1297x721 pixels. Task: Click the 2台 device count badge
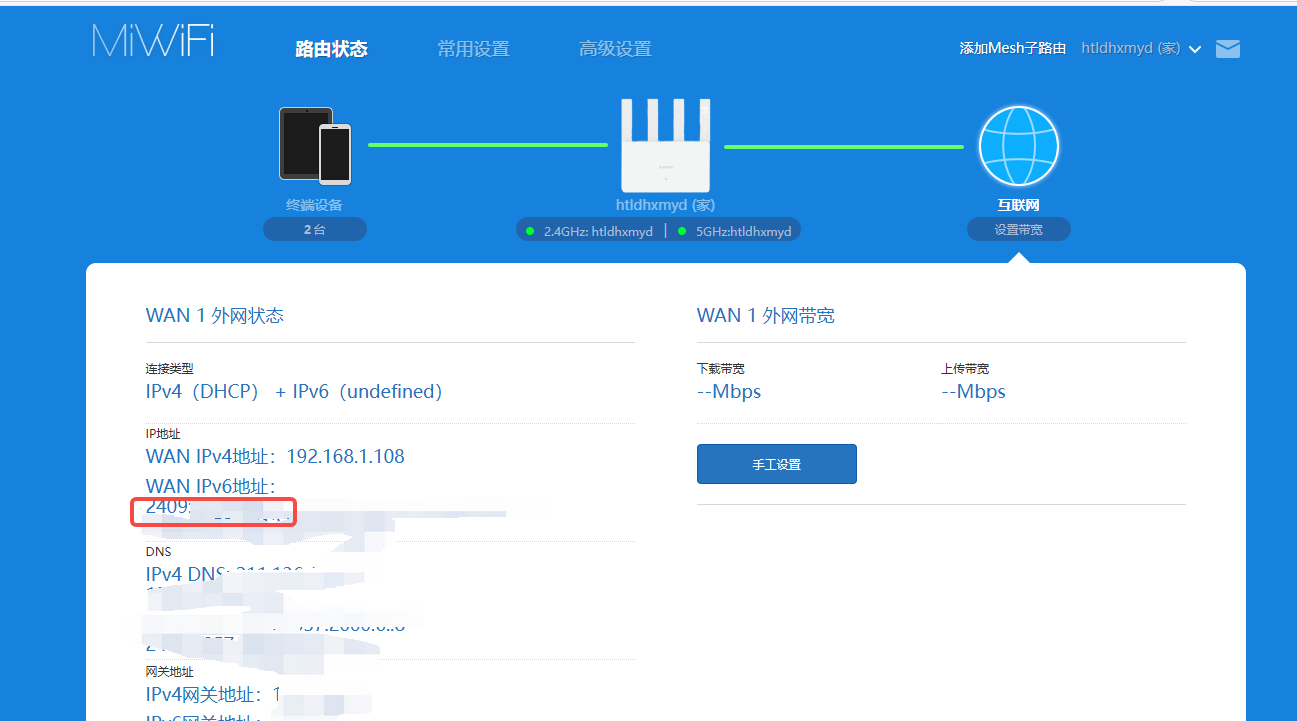pos(315,230)
